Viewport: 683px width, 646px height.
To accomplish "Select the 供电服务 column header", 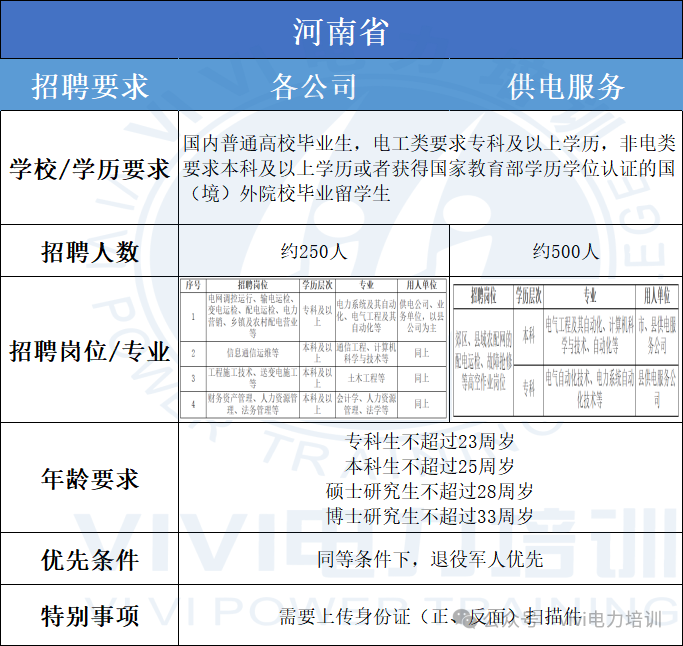I will pos(565,86).
